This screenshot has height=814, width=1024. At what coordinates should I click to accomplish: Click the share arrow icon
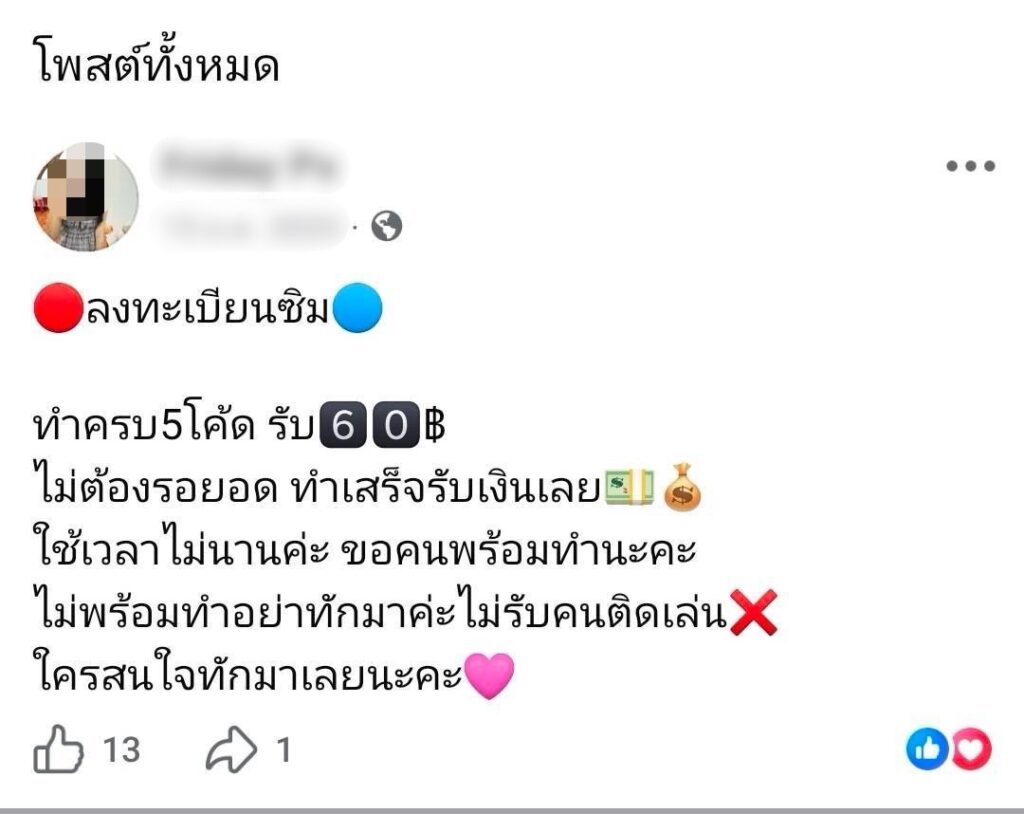click(231, 749)
